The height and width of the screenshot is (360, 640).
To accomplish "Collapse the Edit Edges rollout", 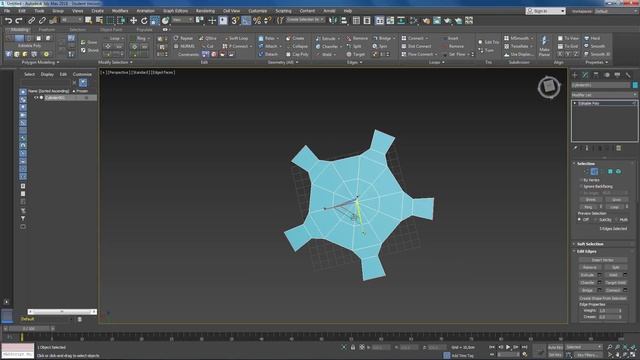I will coord(587,251).
